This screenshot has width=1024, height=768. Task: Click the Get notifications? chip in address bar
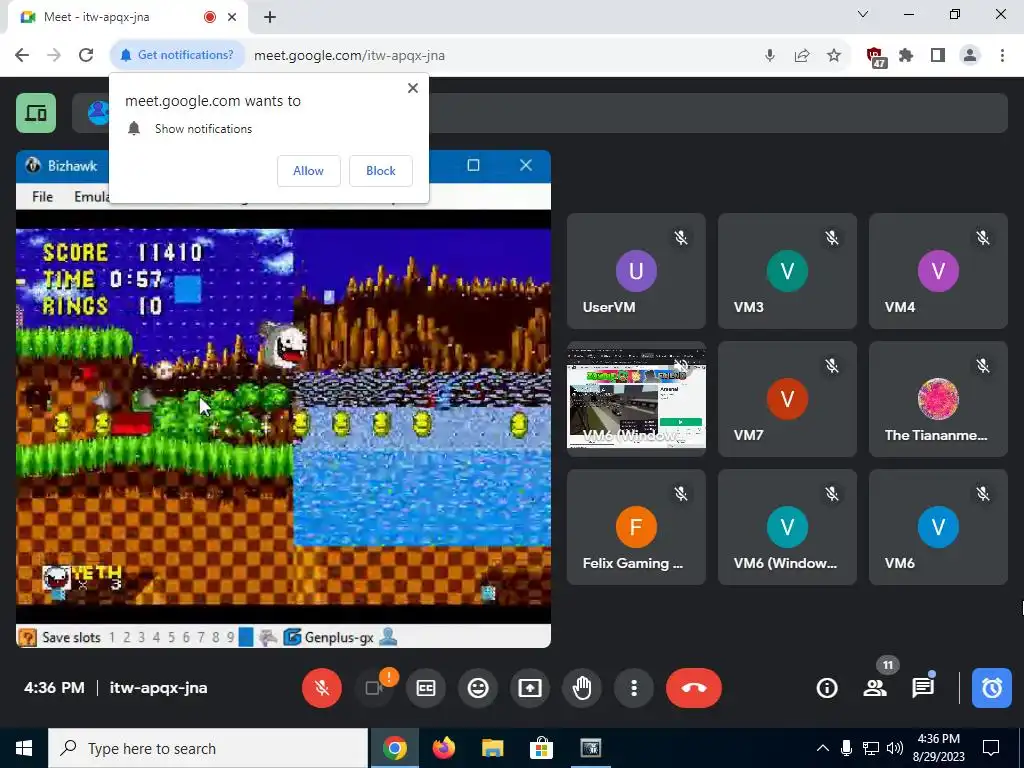pyautogui.click(x=178, y=56)
